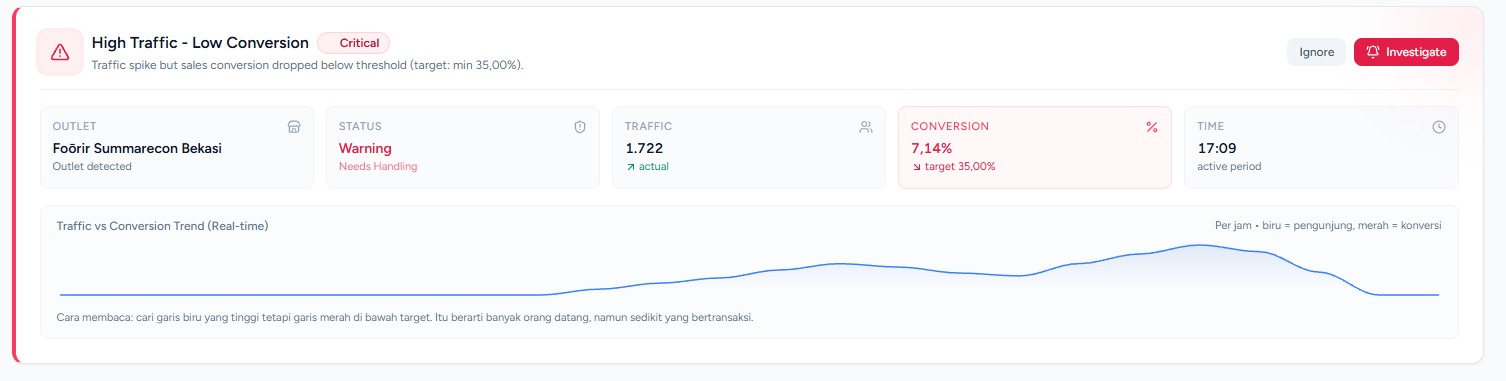This screenshot has height=381, width=1506.
Task: Click the Investigate button
Action: pyautogui.click(x=1406, y=52)
